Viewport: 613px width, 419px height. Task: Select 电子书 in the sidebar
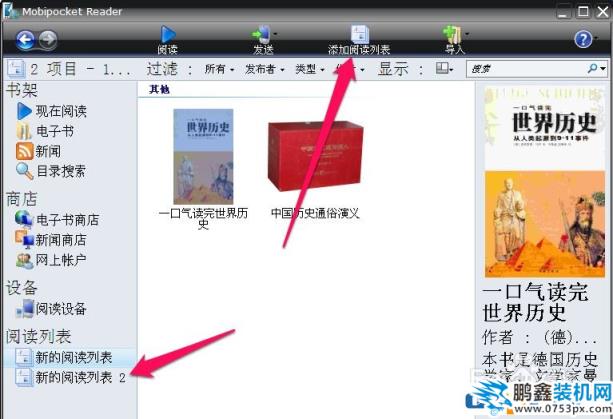pos(55,131)
